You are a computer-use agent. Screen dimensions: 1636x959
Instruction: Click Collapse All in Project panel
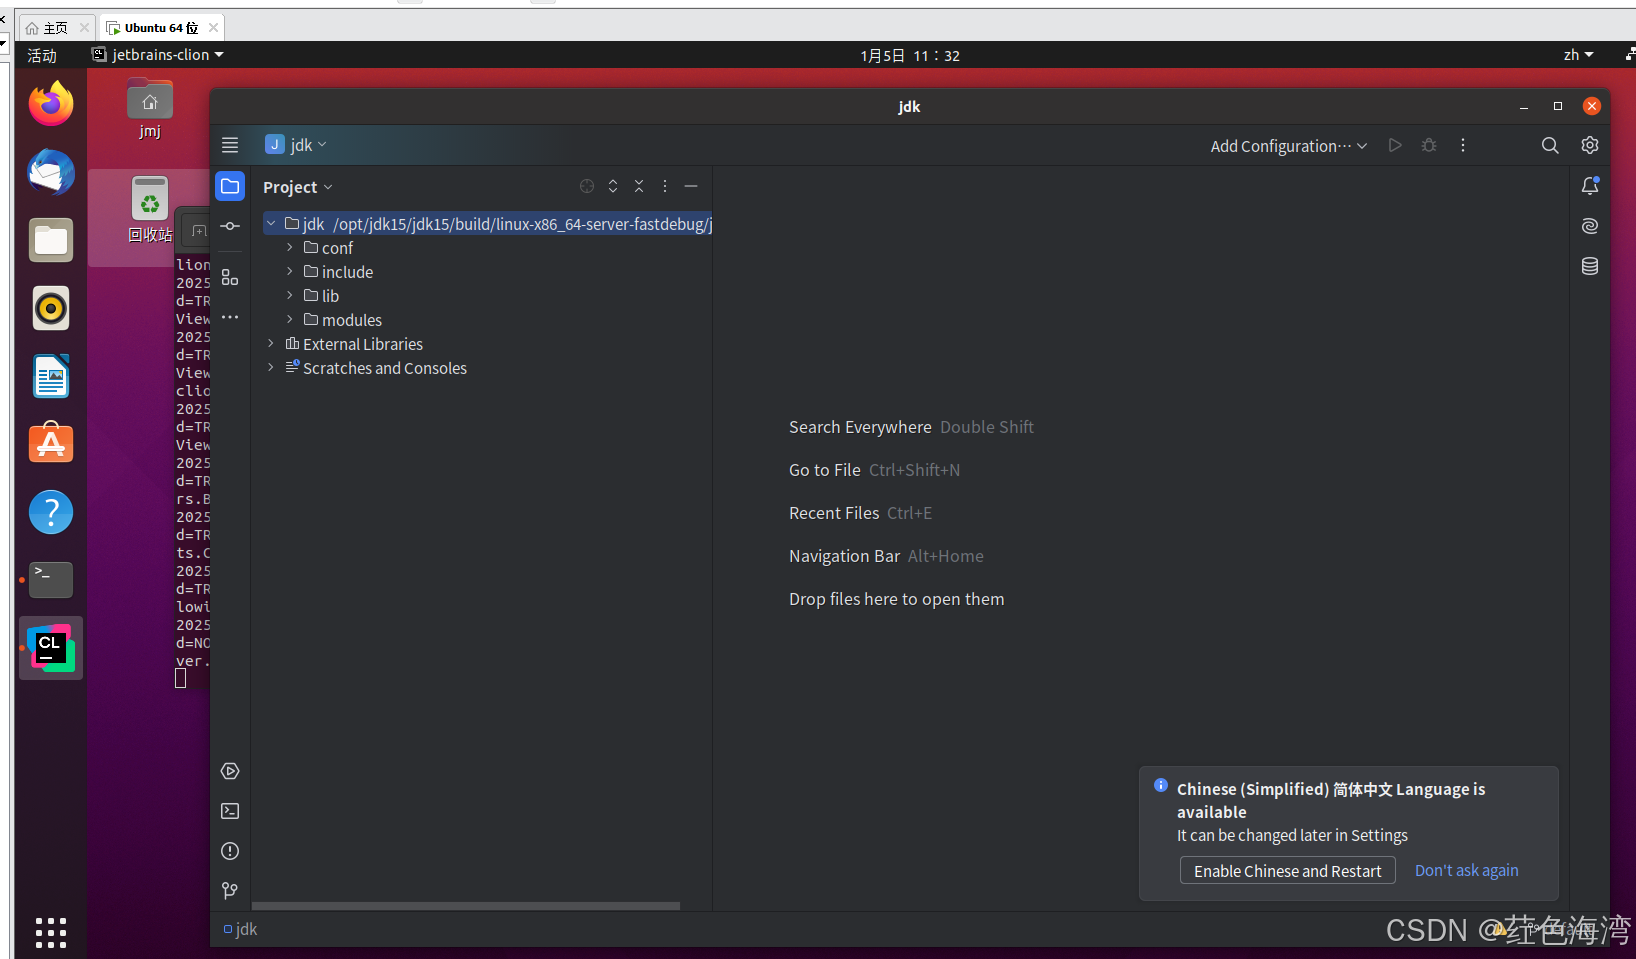click(x=639, y=186)
